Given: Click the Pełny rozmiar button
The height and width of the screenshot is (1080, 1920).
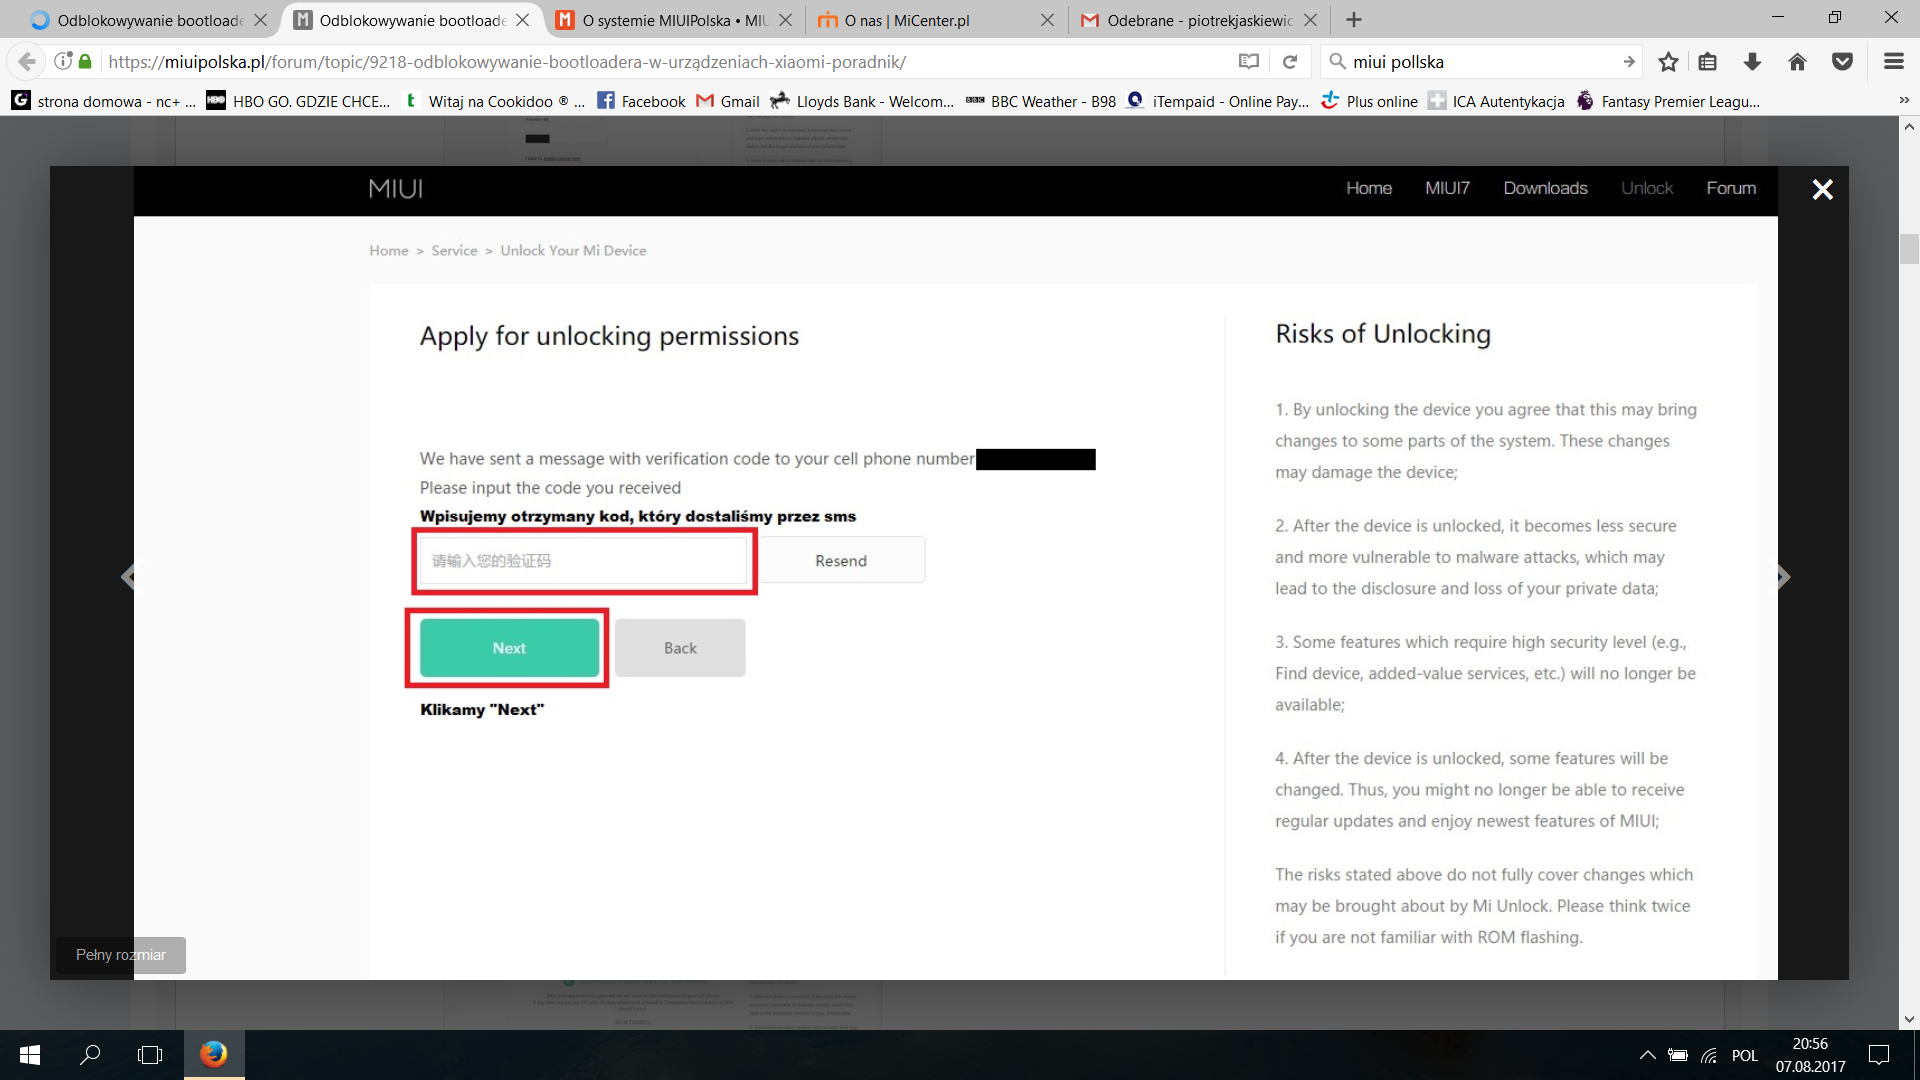Looking at the screenshot, I should point(121,955).
